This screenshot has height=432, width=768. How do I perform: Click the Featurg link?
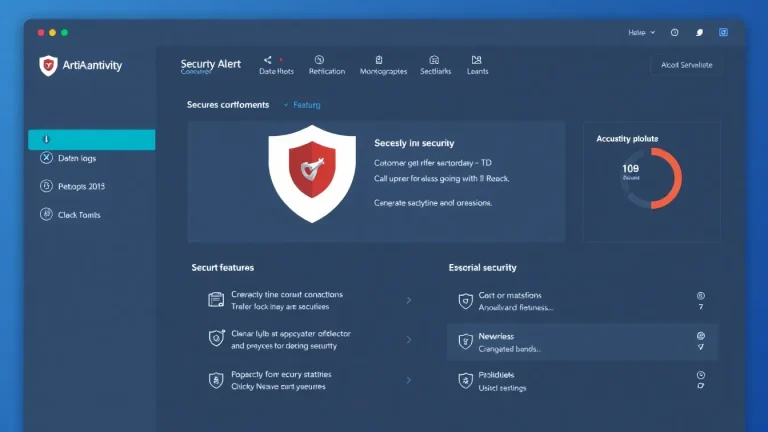307,105
